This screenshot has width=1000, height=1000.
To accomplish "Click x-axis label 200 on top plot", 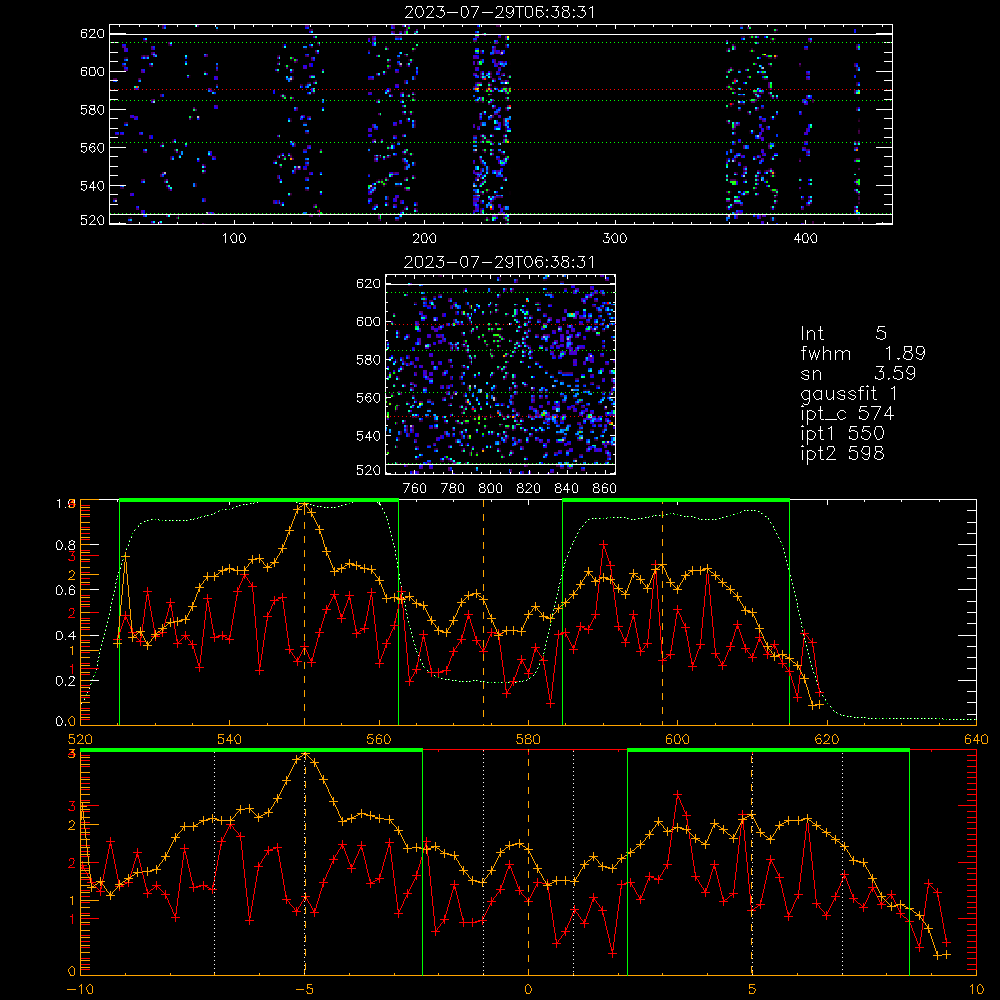I will [x=424, y=238].
